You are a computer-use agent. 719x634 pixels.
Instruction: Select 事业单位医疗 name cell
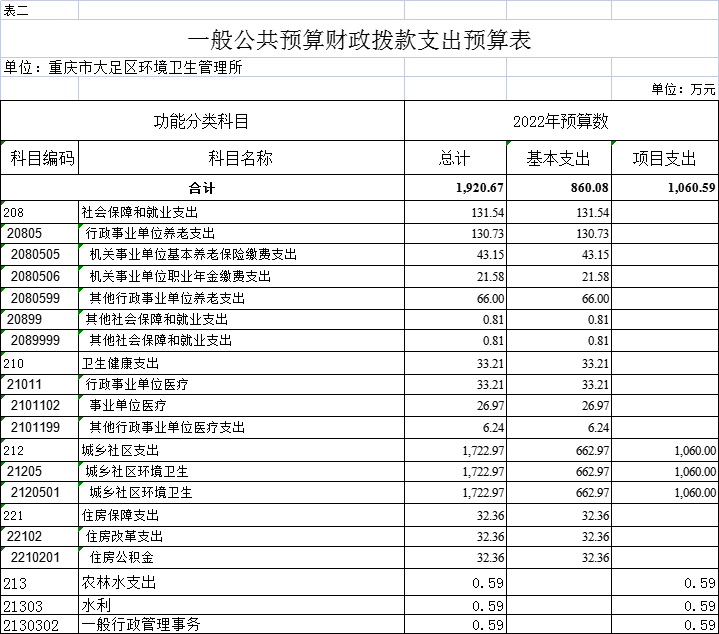pos(241,405)
